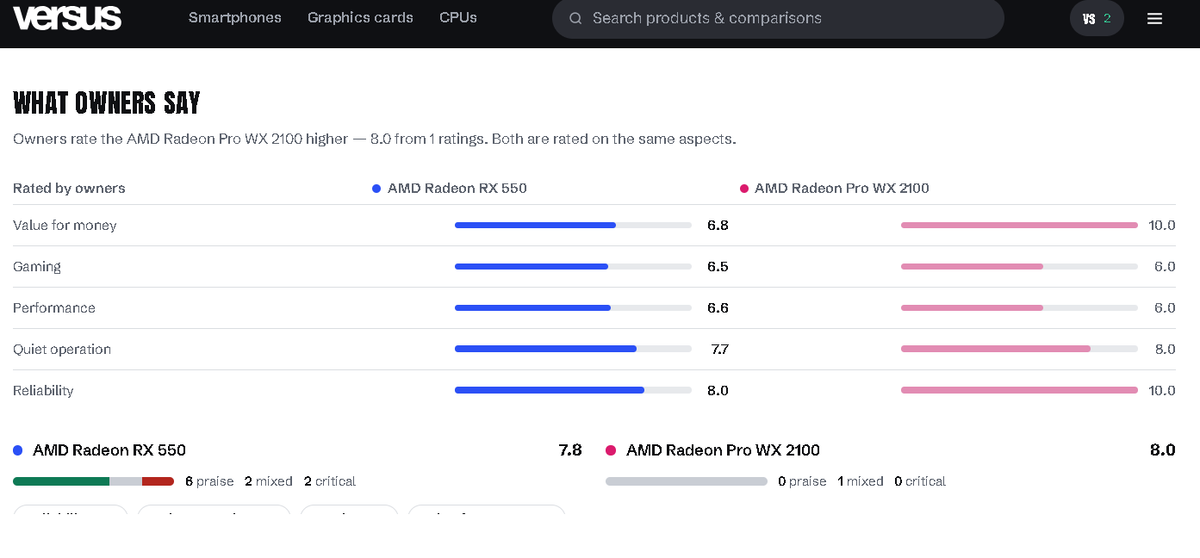The height and width of the screenshot is (558, 1200).
Task: Click the RX 550 praise/mixed/critical sentiment bar
Action: pos(94,481)
